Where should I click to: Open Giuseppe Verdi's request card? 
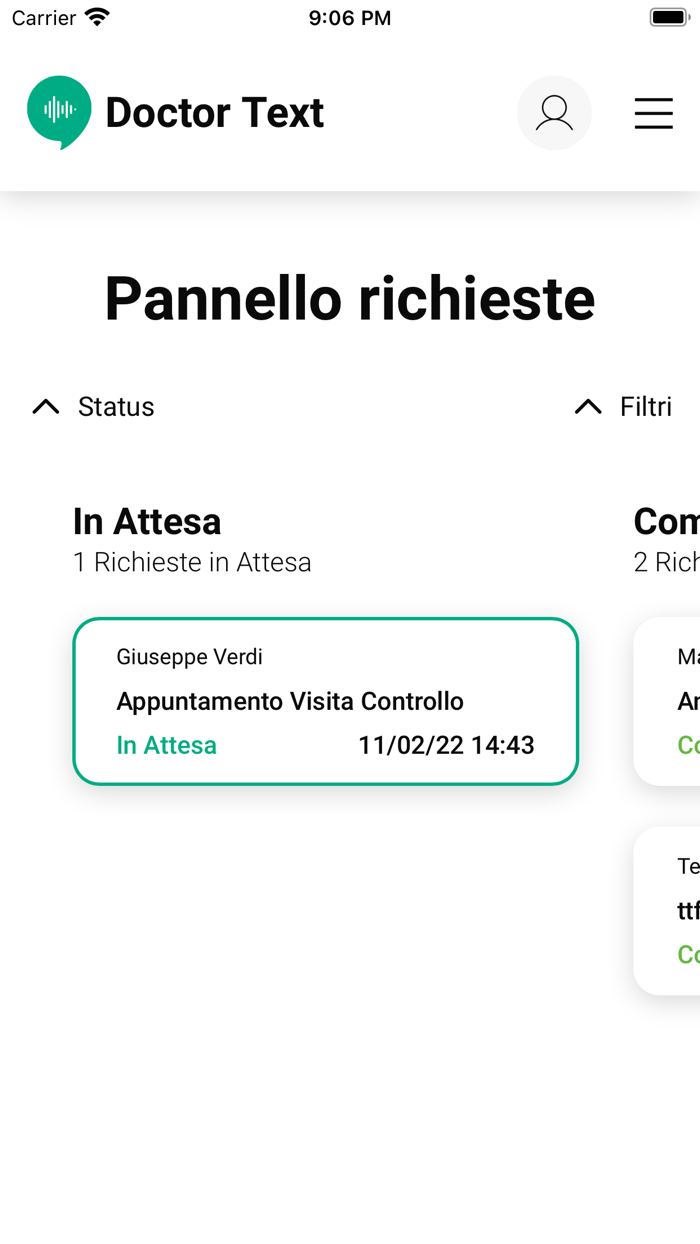click(x=325, y=700)
